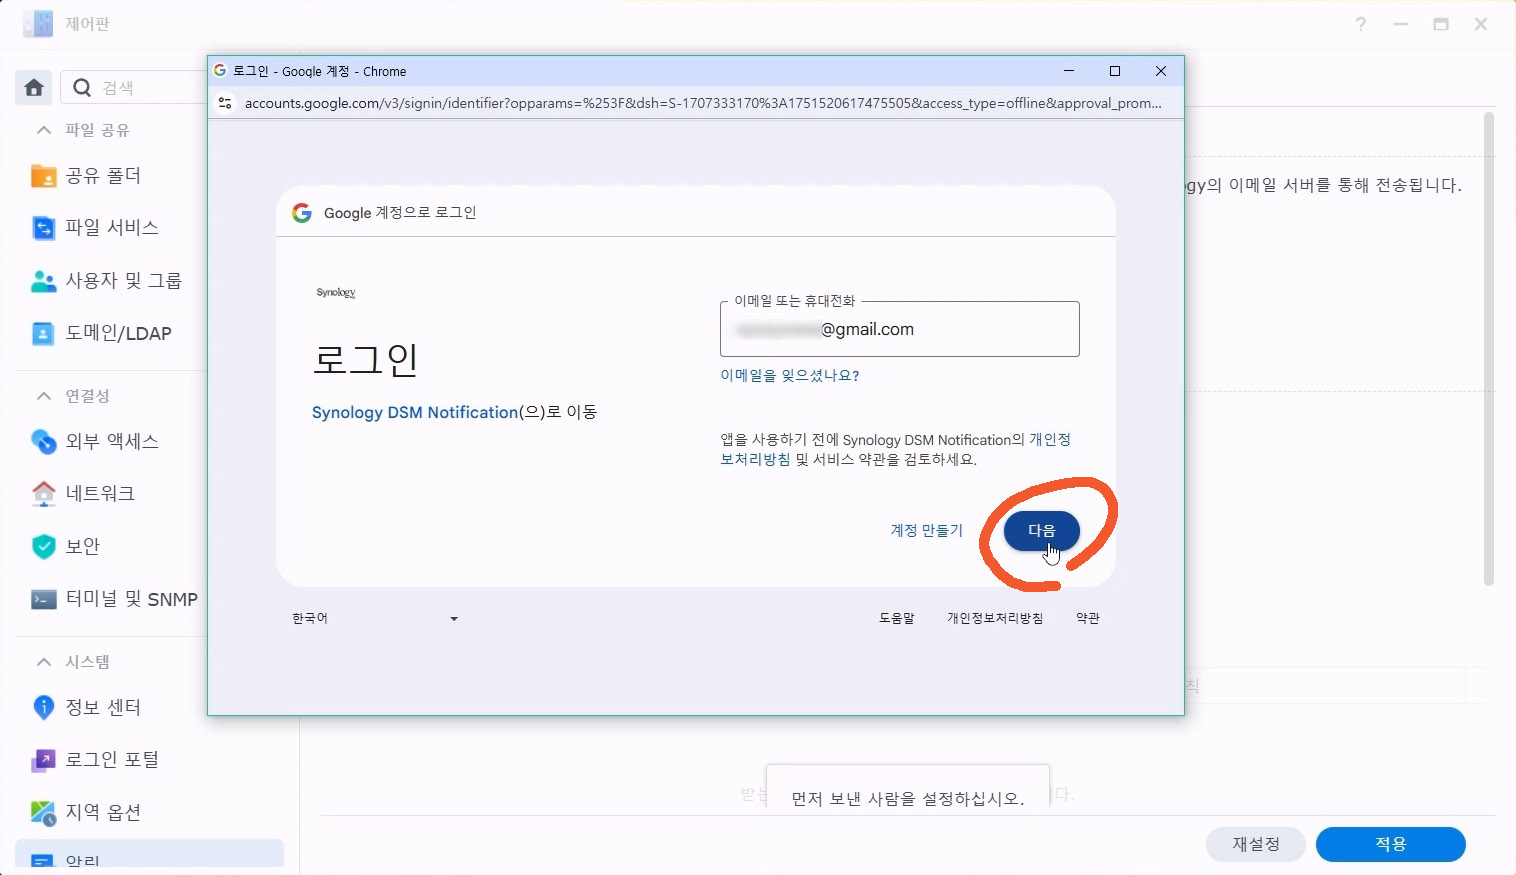Collapse the 연결성 section

point(44,396)
